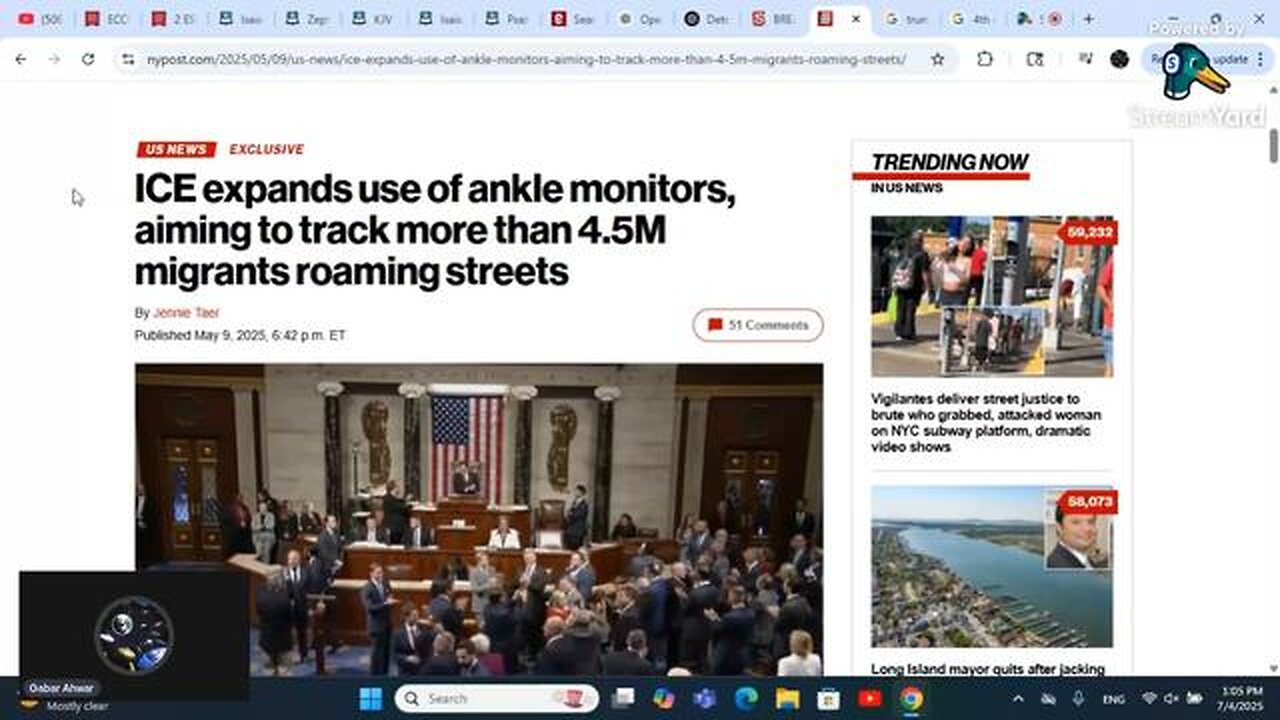Open the Long Island aerial photo thumbnail
This screenshot has height=720, width=1280.
point(991,566)
